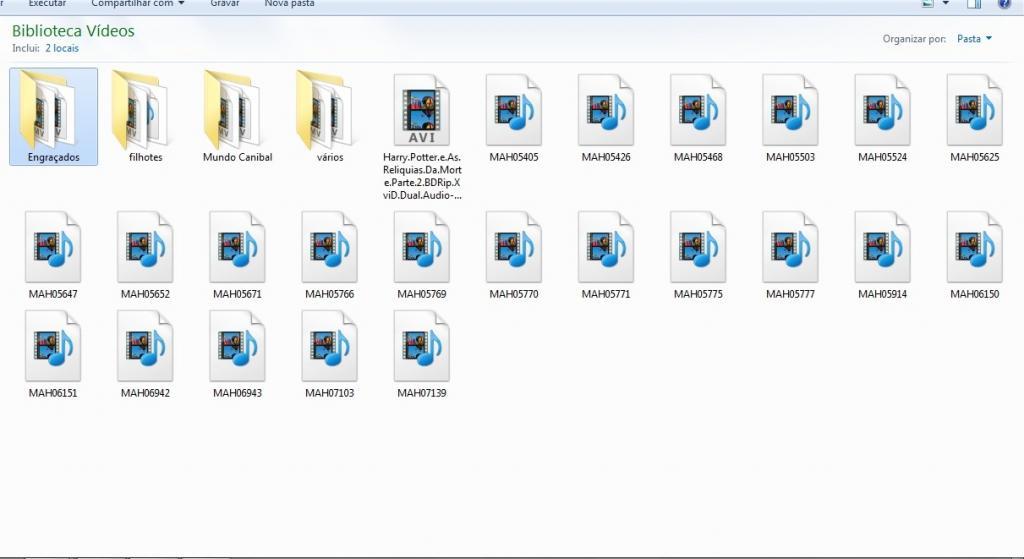
Task: Select video file MAH05671
Action: pos(237,255)
